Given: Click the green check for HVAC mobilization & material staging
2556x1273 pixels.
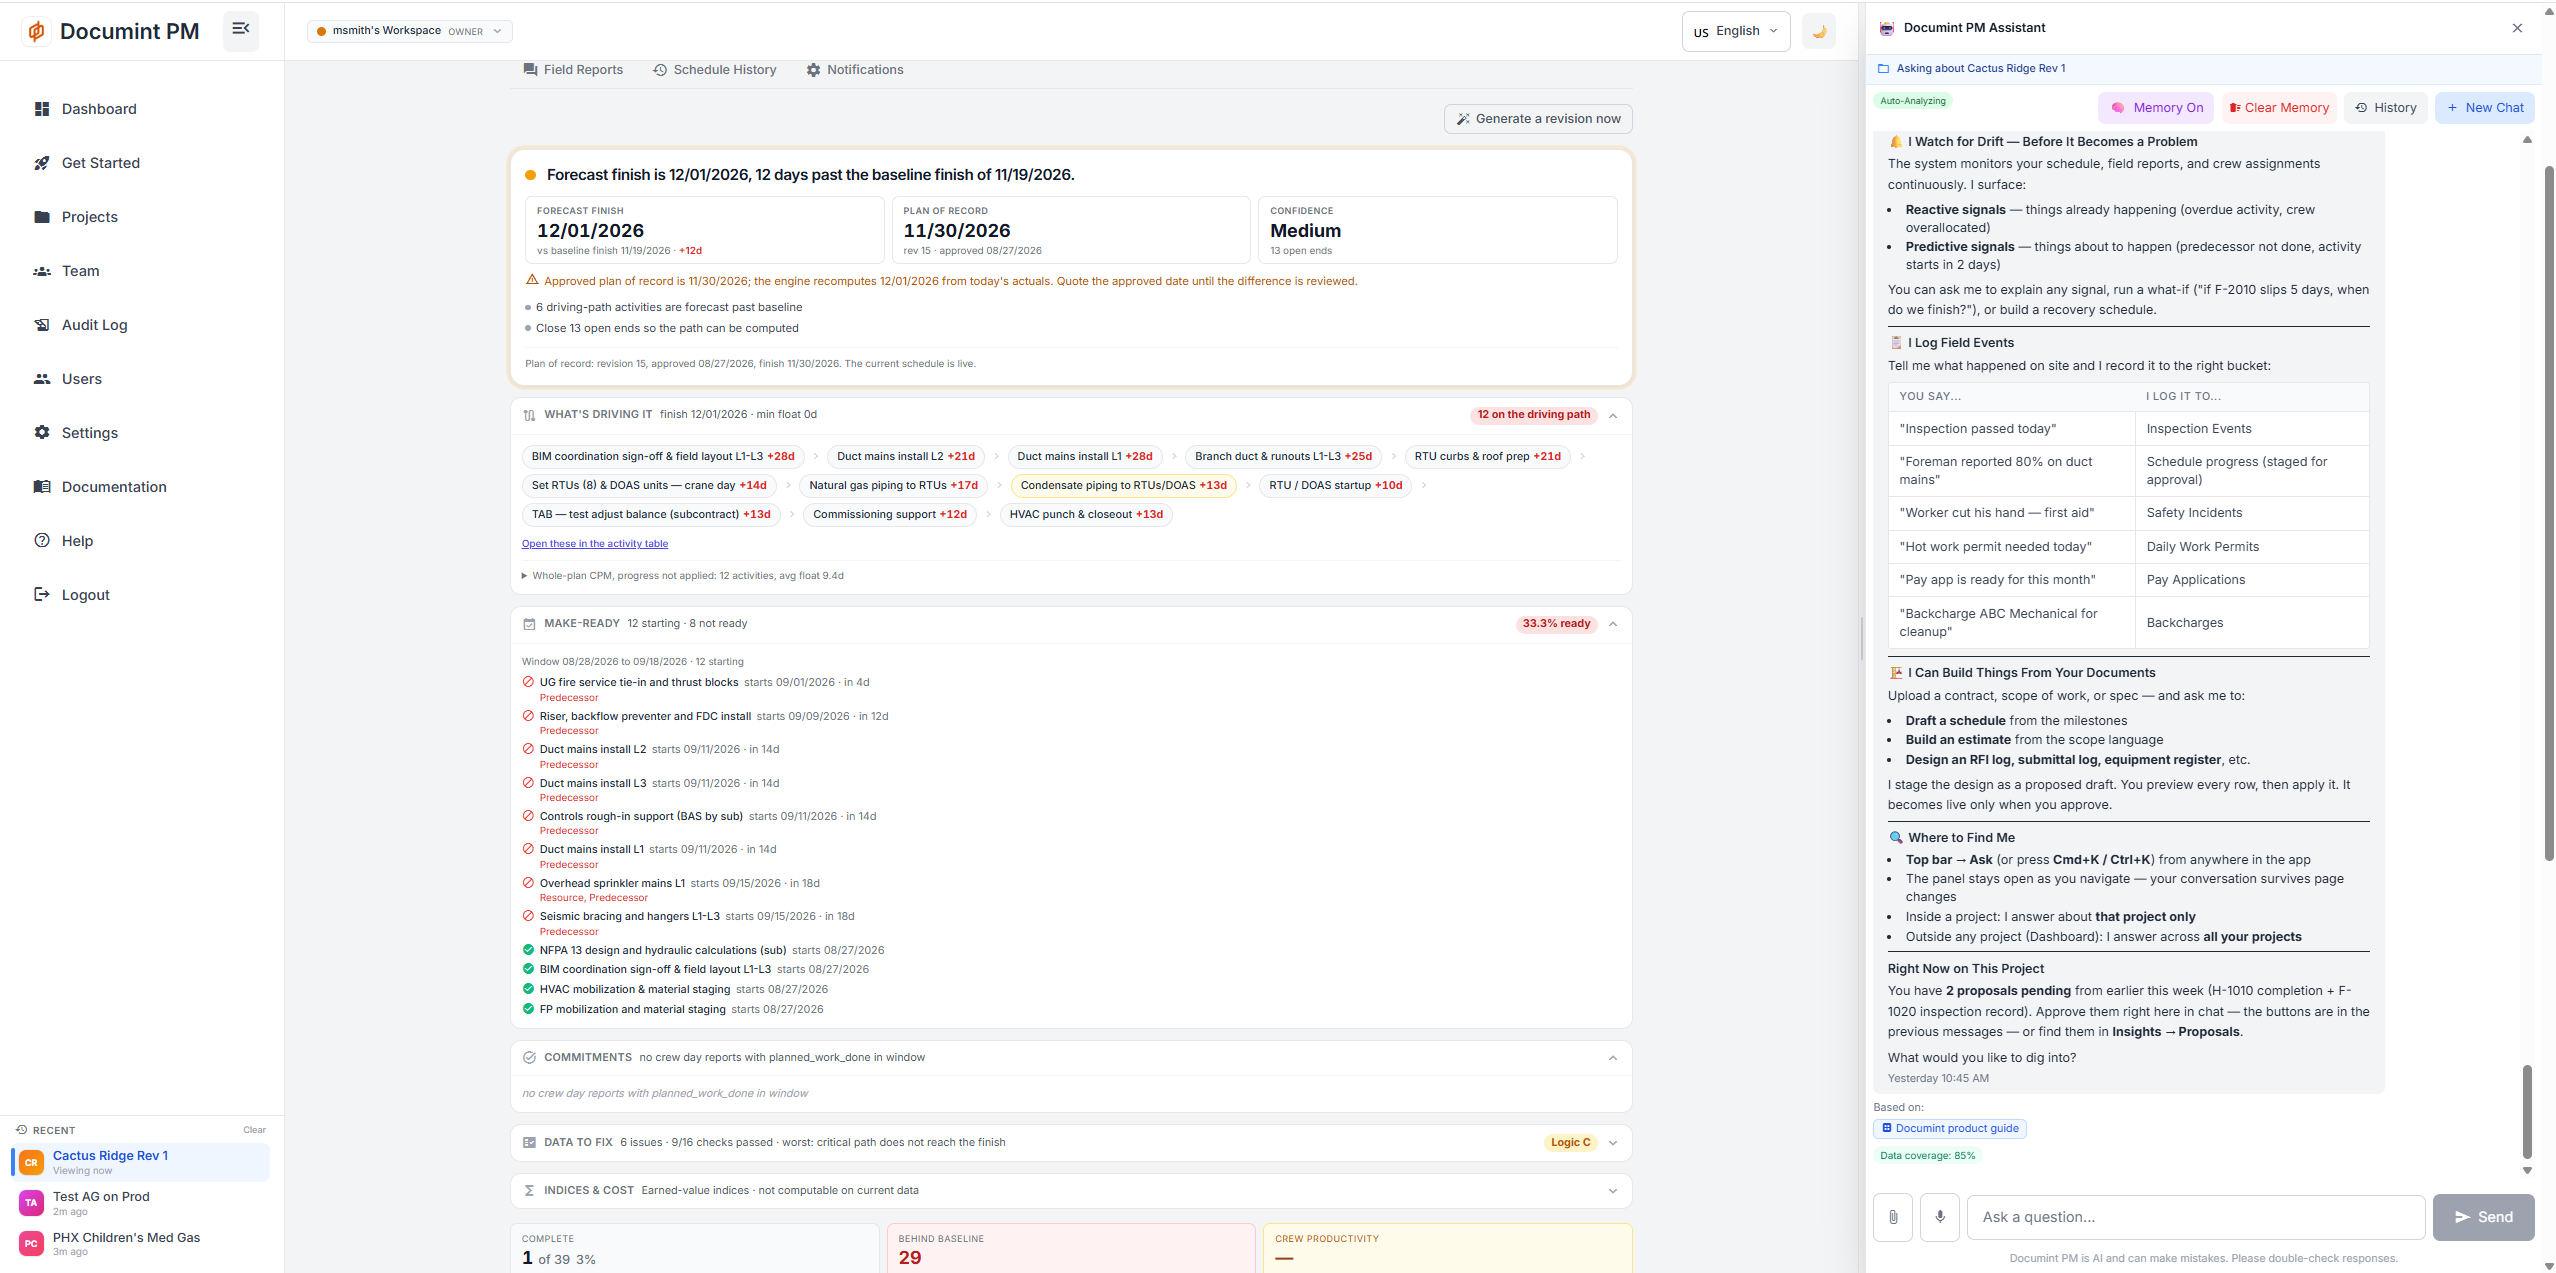Looking at the screenshot, I should [528, 989].
